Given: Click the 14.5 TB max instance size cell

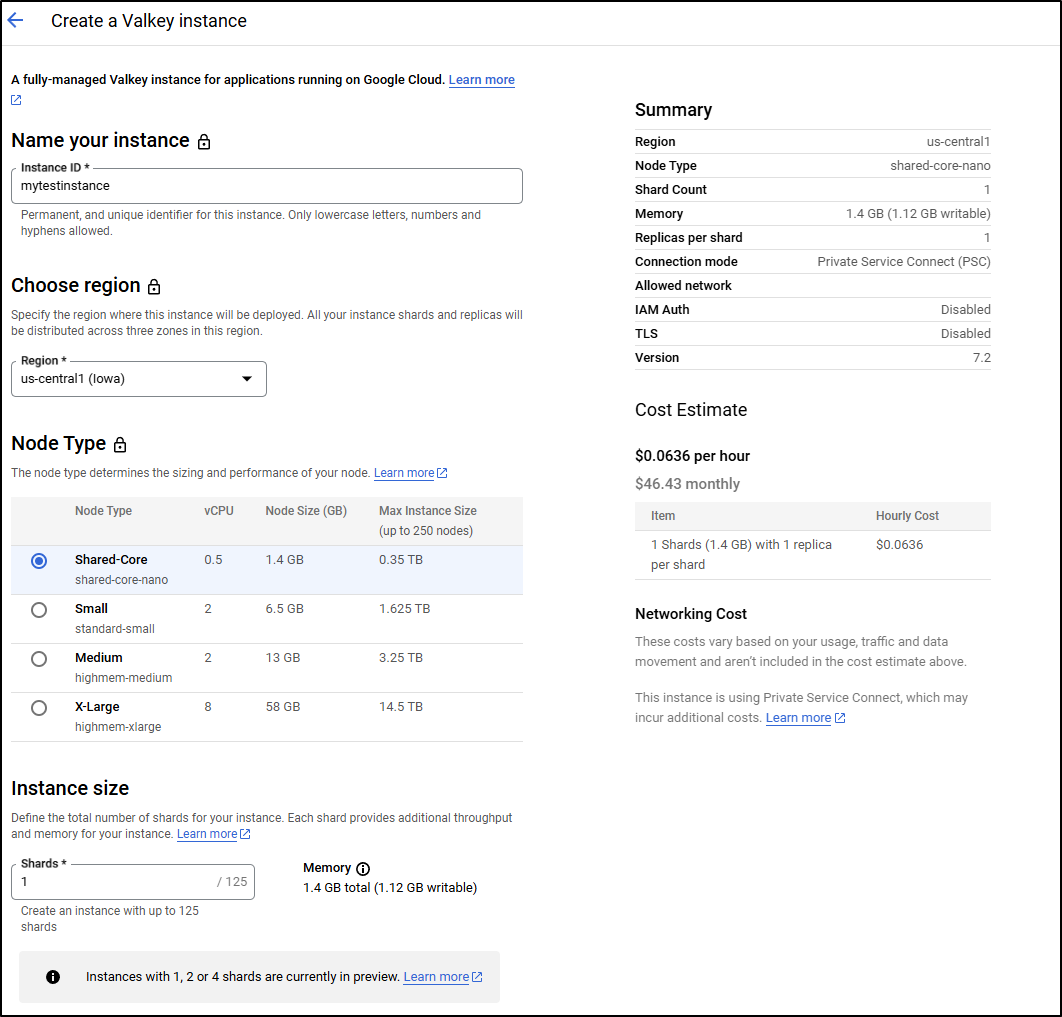Looking at the screenshot, I should 401,707.
